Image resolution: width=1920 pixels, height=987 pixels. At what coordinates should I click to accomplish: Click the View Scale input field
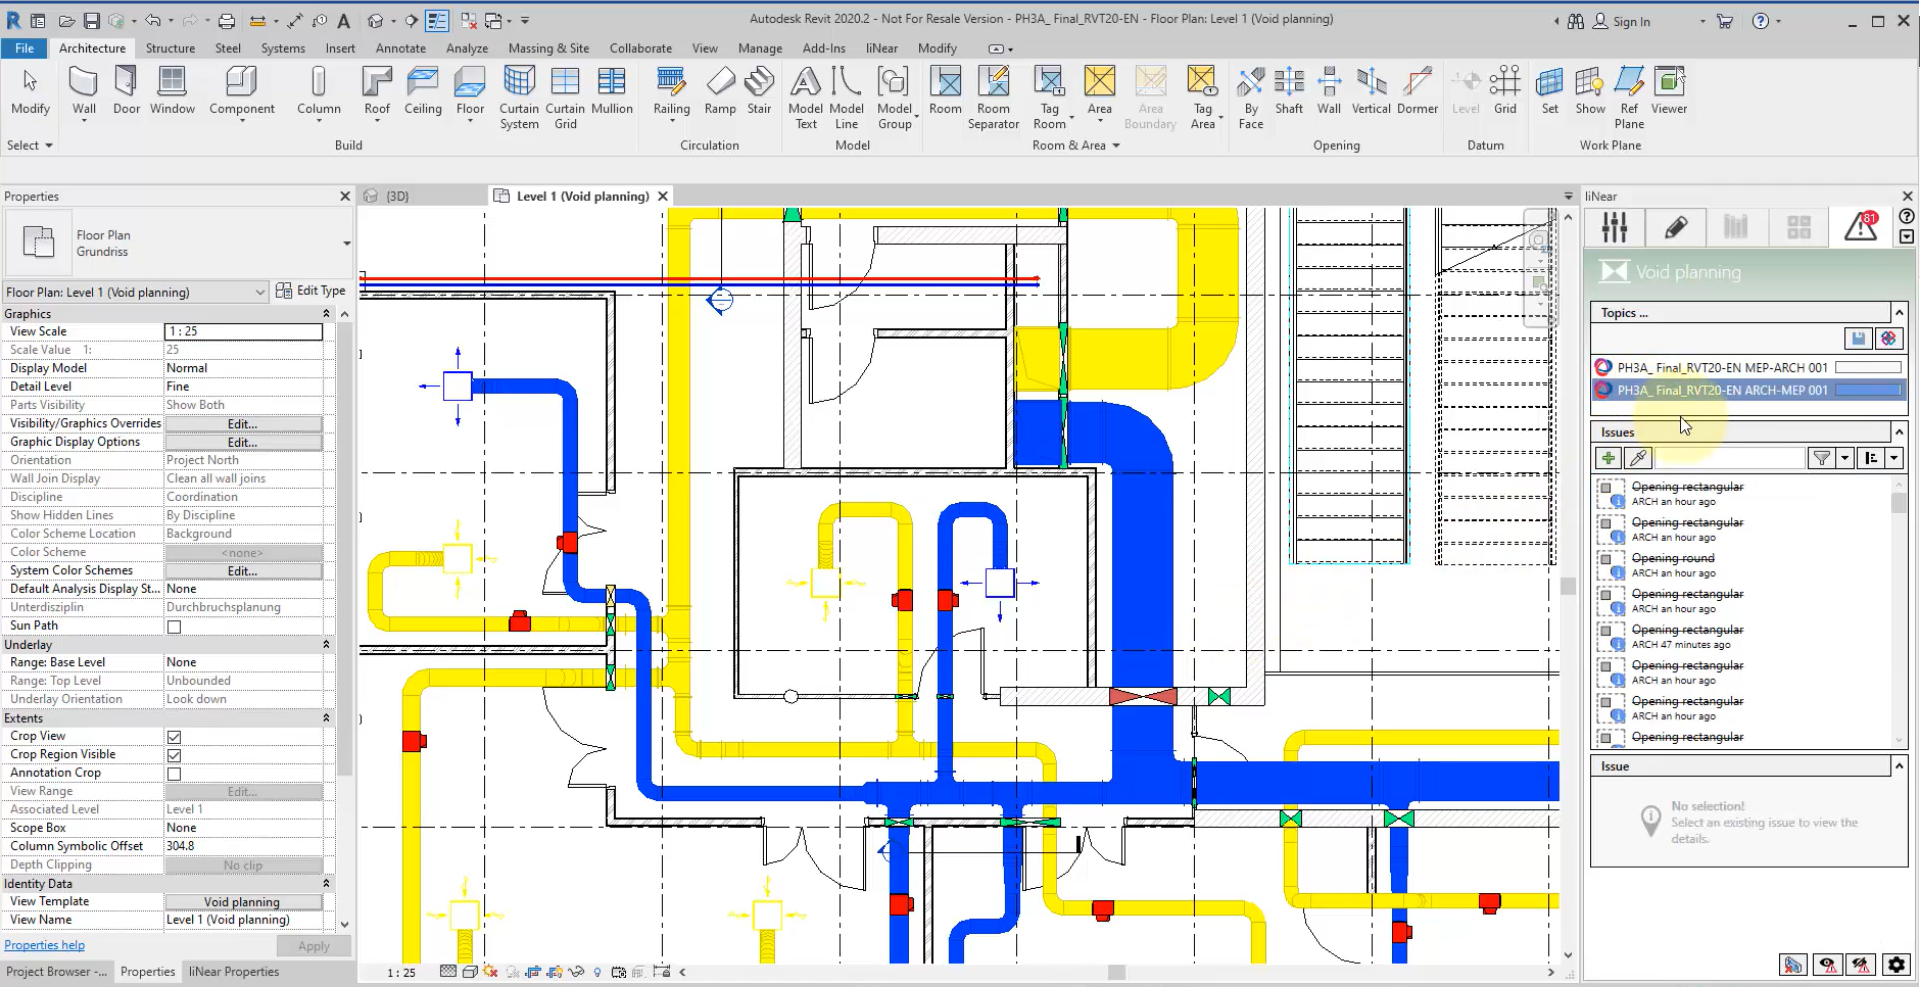tap(243, 331)
